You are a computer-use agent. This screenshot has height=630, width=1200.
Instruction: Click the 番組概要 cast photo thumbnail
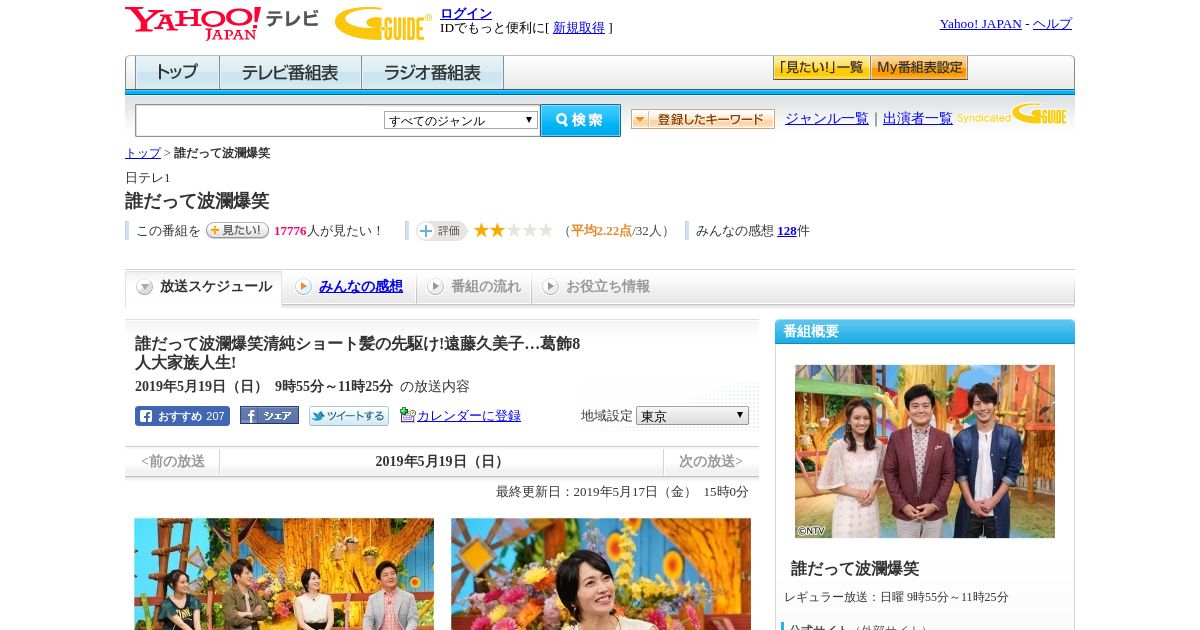coord(925,451)
